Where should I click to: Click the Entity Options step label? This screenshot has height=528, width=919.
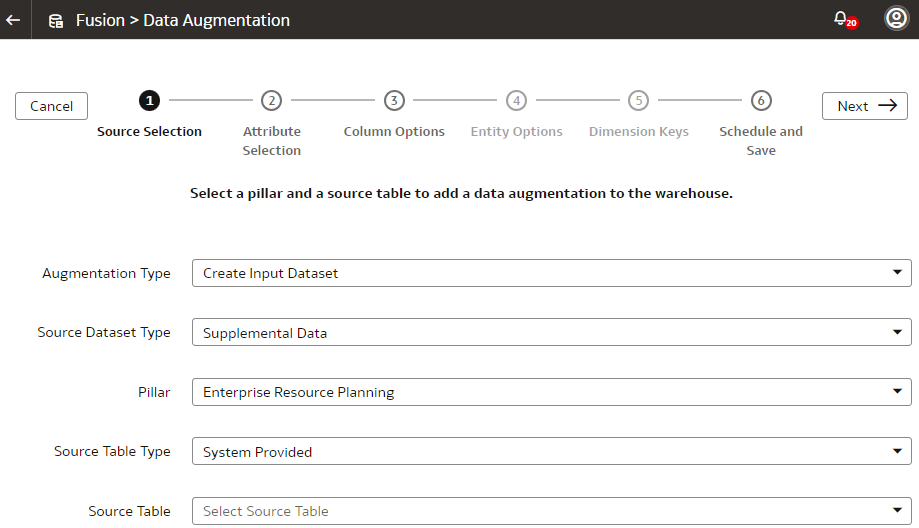pos(516,132)
